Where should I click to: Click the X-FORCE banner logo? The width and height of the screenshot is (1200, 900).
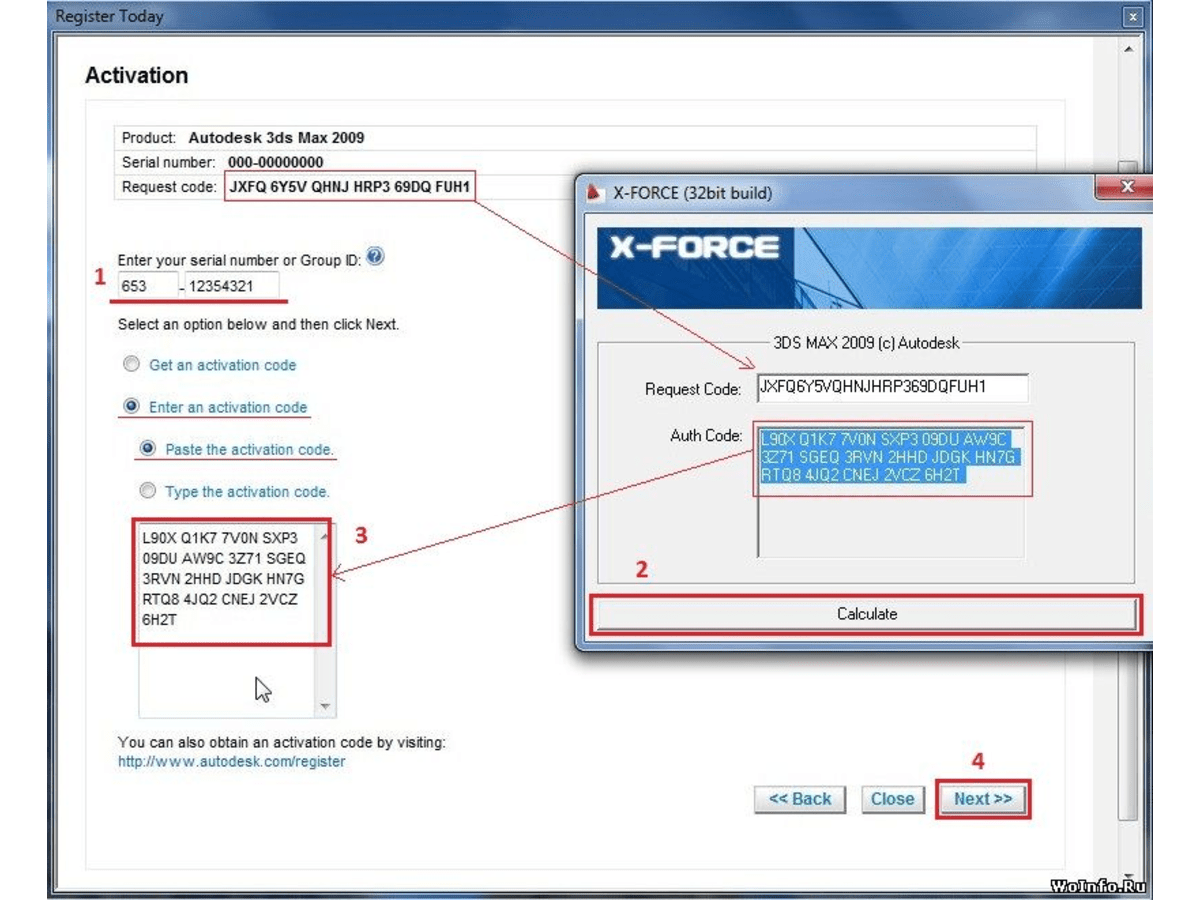click(694, 247)
